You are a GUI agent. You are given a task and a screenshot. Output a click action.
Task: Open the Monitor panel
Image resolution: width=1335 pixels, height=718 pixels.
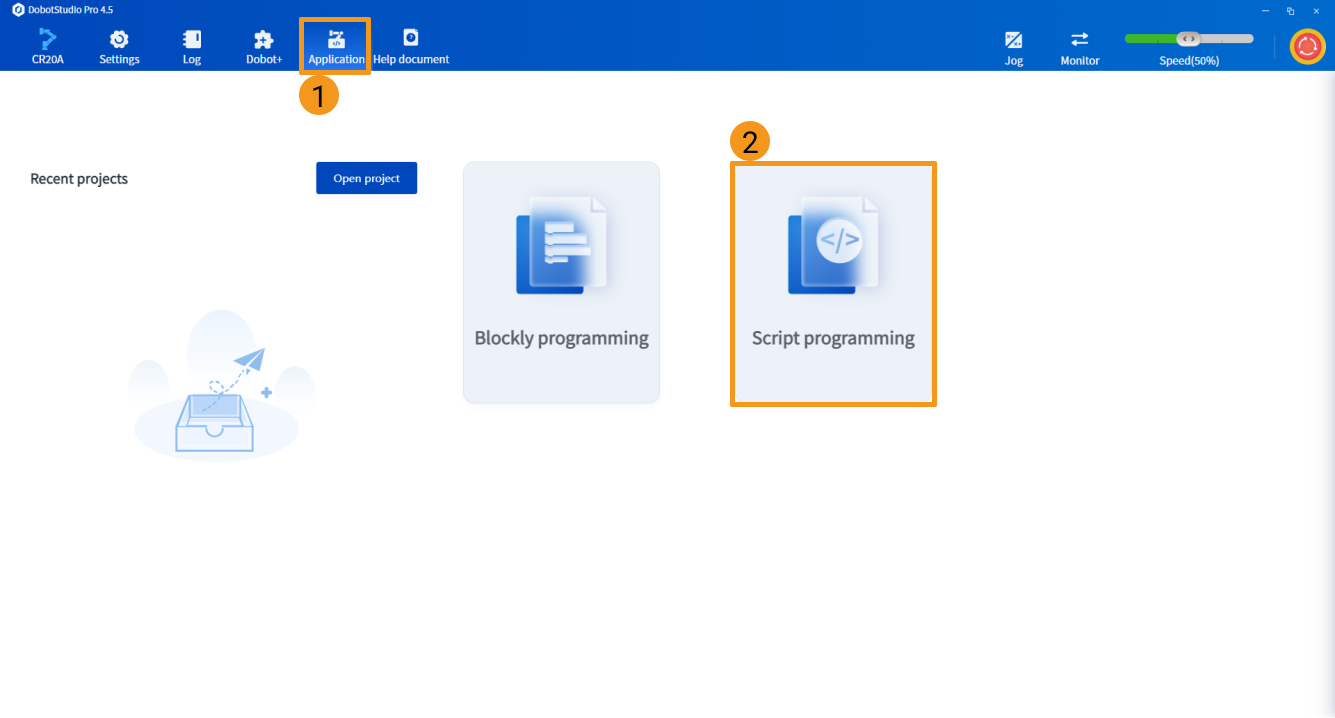(1079, 45)
